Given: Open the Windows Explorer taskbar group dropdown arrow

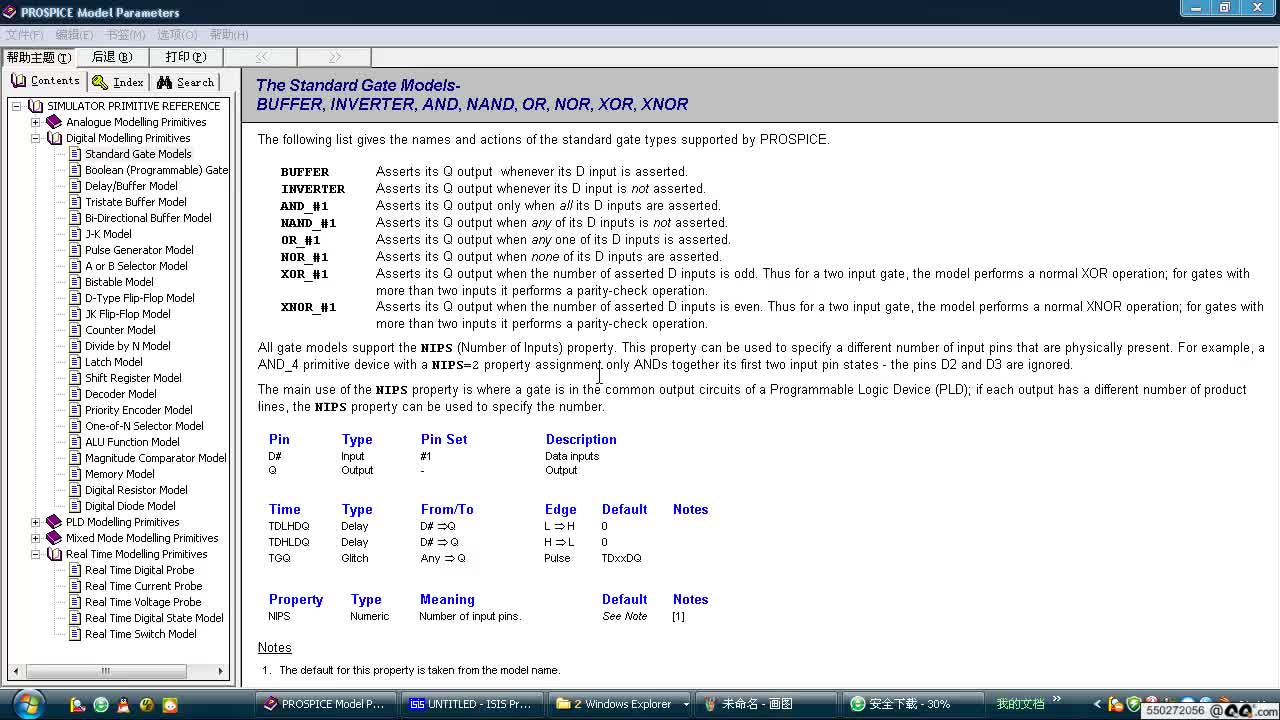Looking at the screenshot, I should point(686,704).
